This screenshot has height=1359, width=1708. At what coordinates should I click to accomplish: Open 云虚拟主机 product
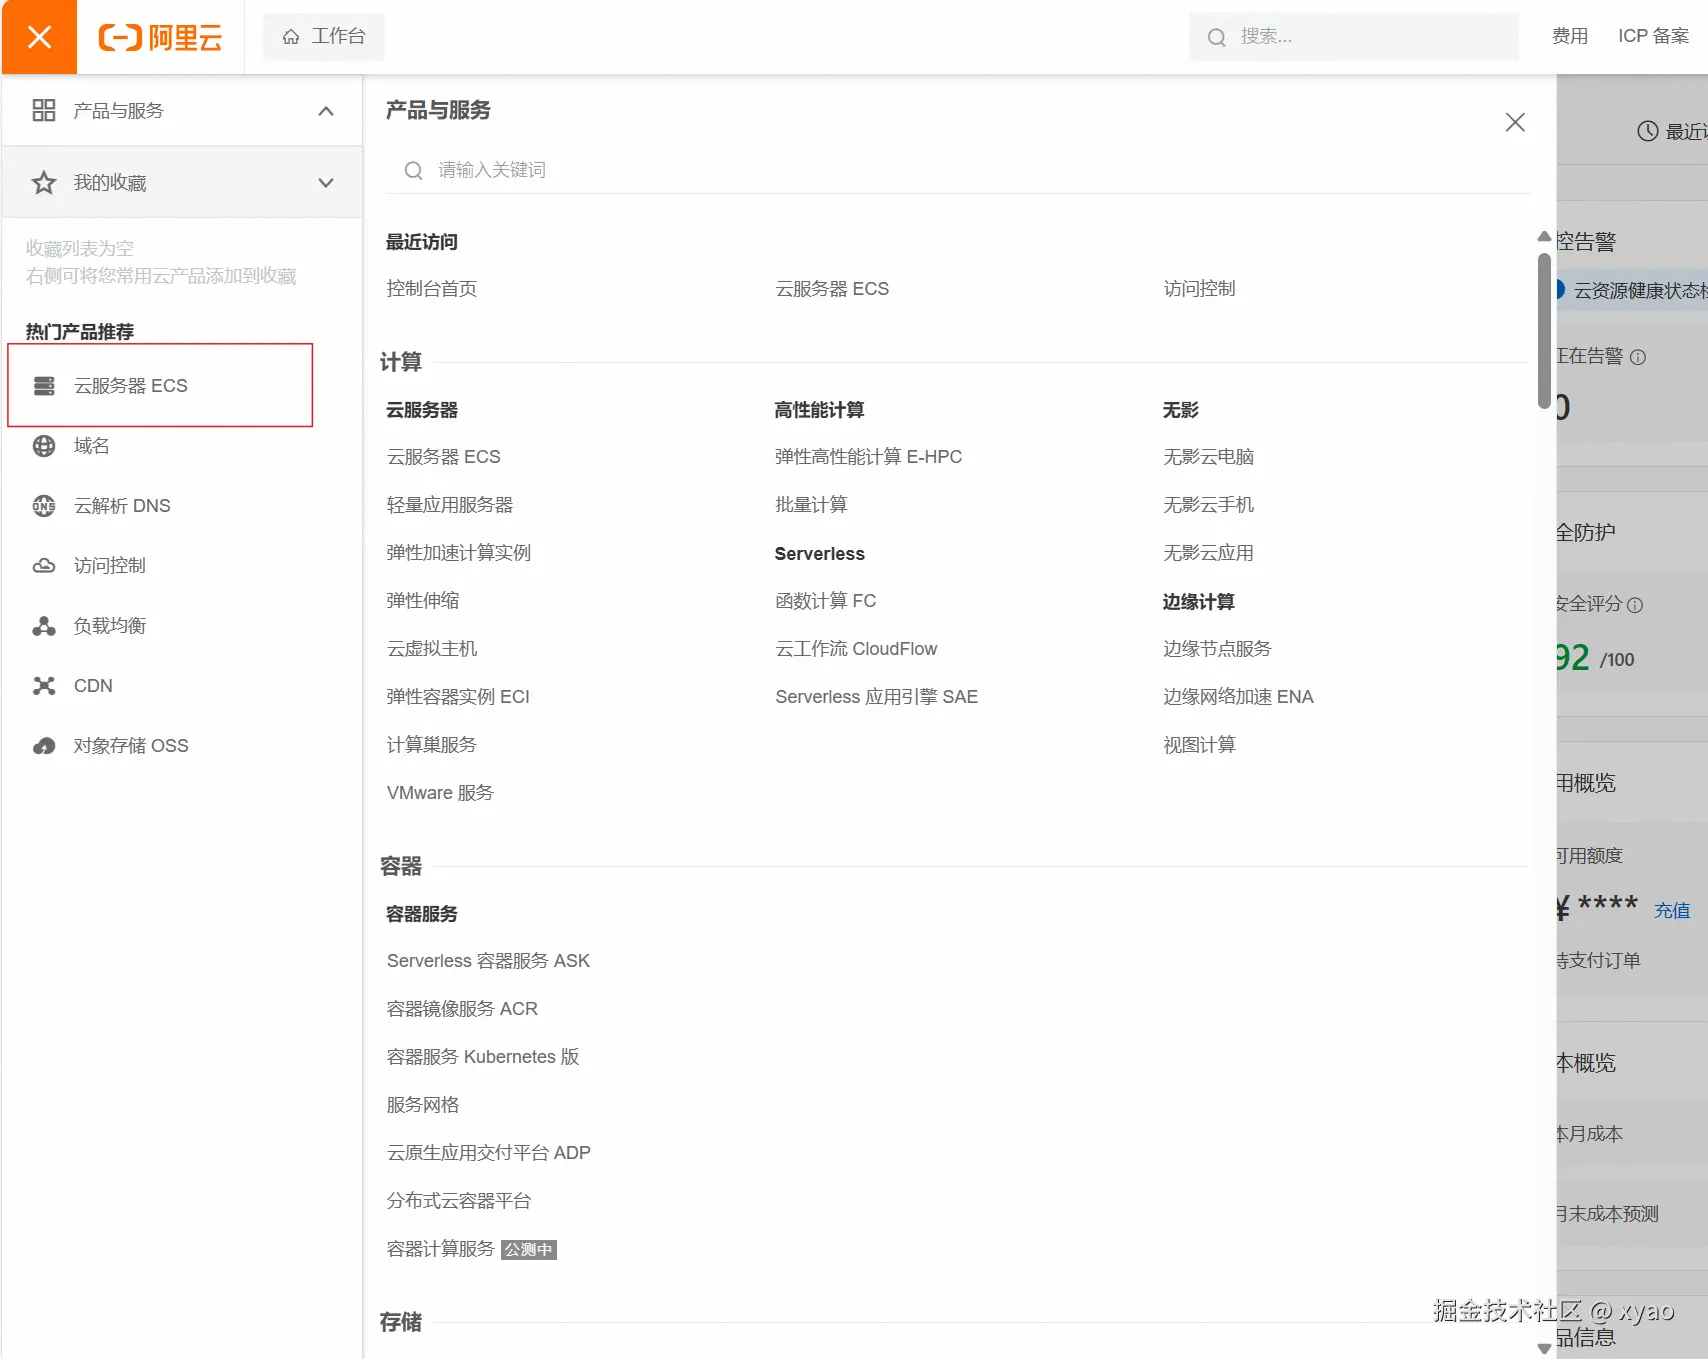click(x=432, y=649)
